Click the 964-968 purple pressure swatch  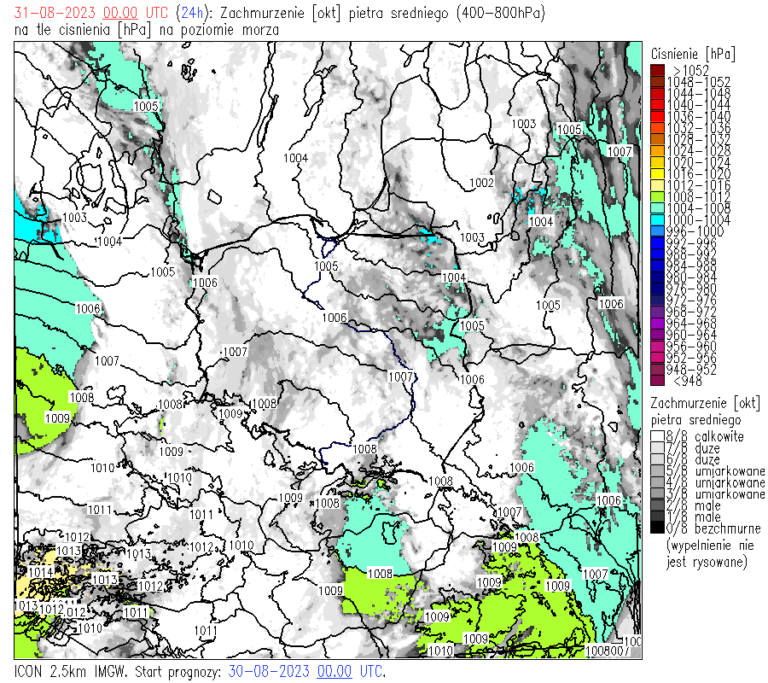coord(656,323)
